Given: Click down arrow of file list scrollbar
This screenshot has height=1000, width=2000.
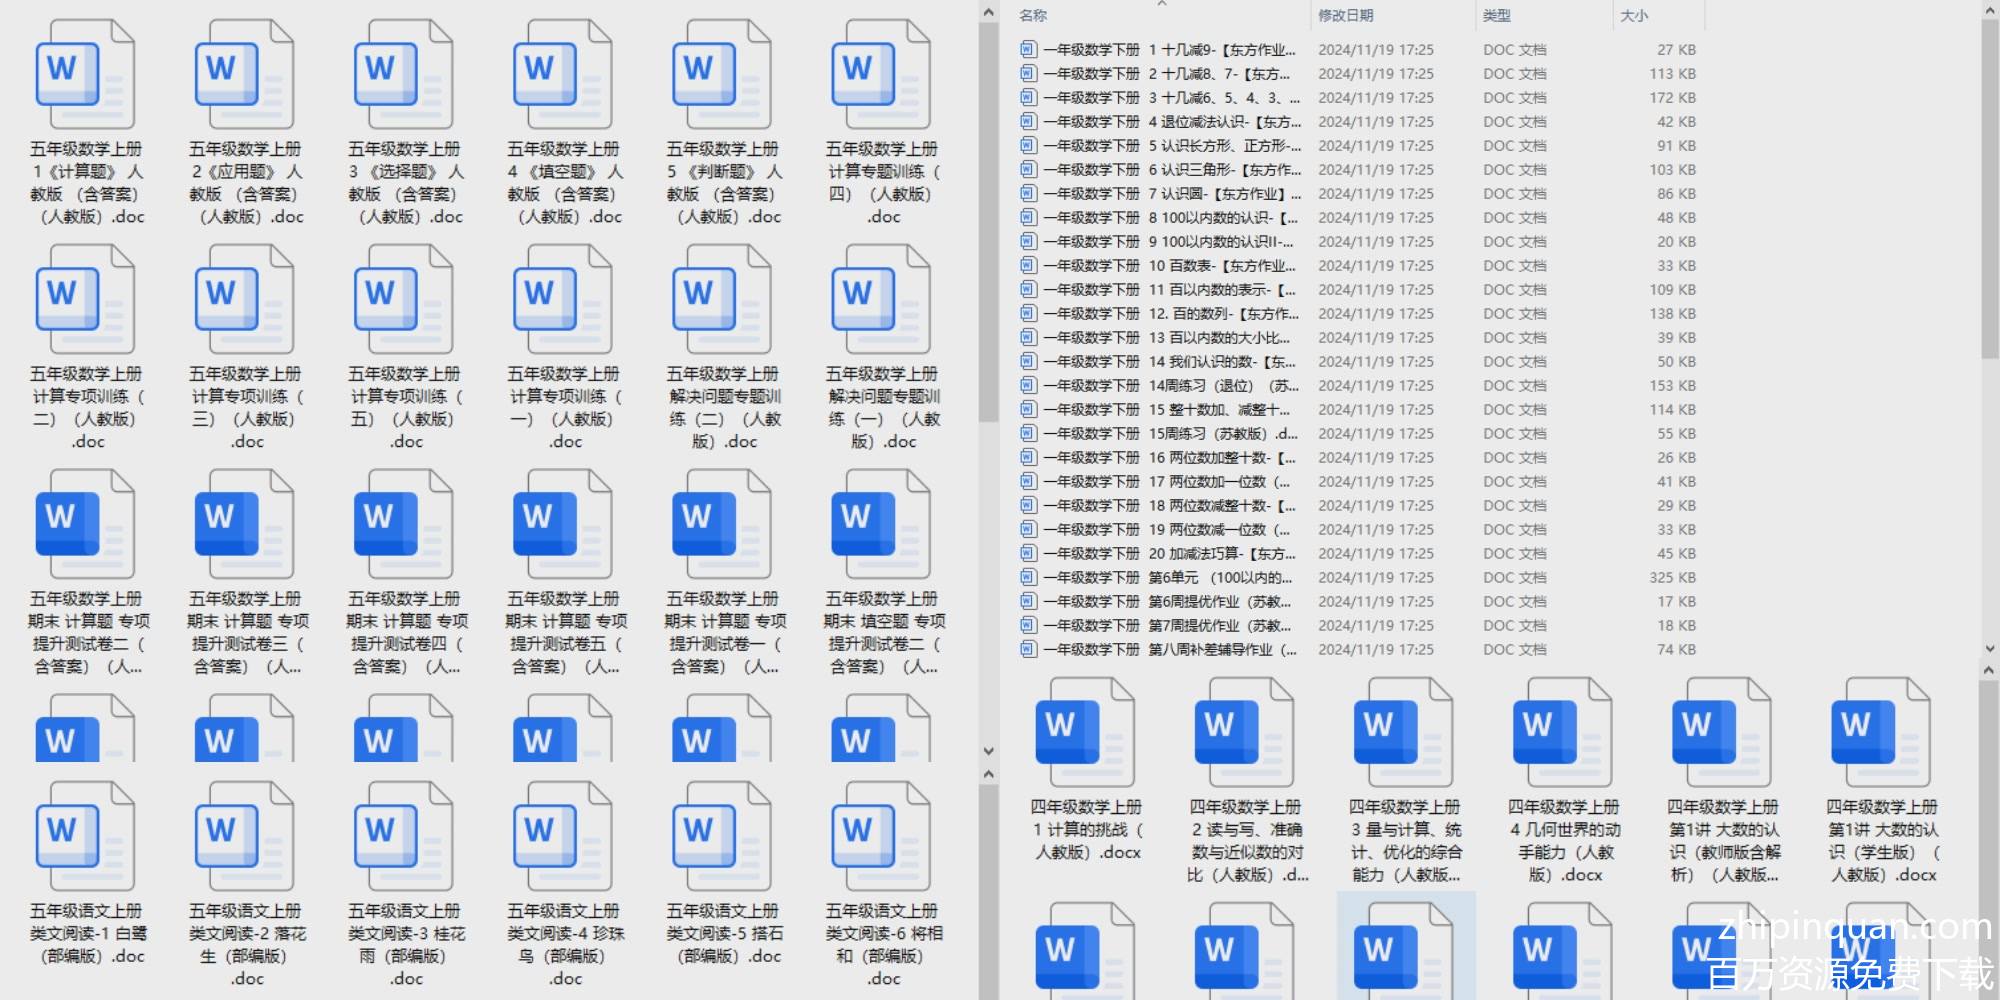Looking at the screenshot, I should [1989, 649].
